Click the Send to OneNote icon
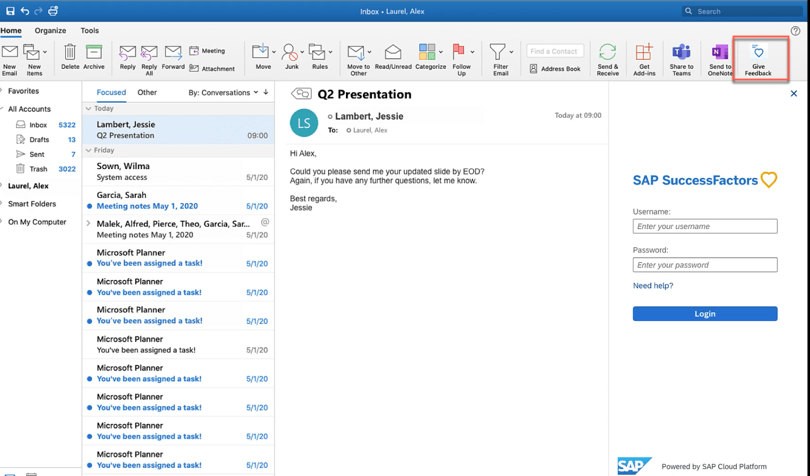The width and height of the screenshot is (810, 476). 720,58
